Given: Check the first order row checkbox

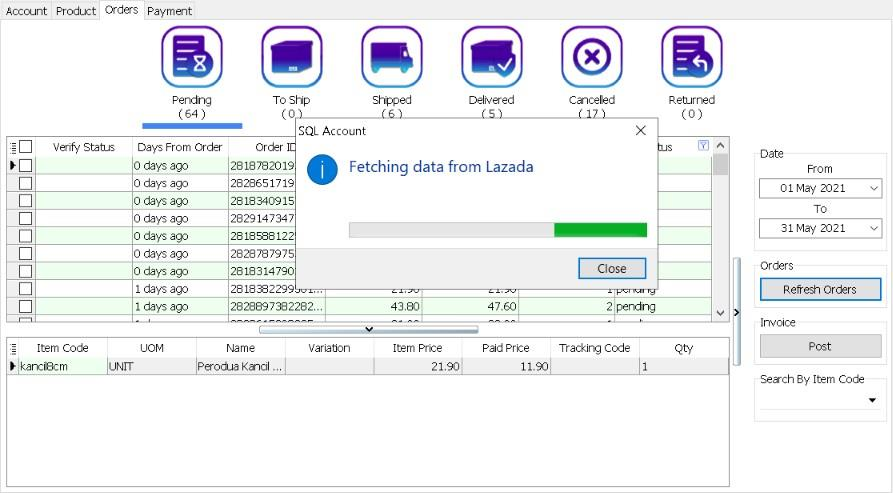Looking at the screenshot, I should point(26,165).
